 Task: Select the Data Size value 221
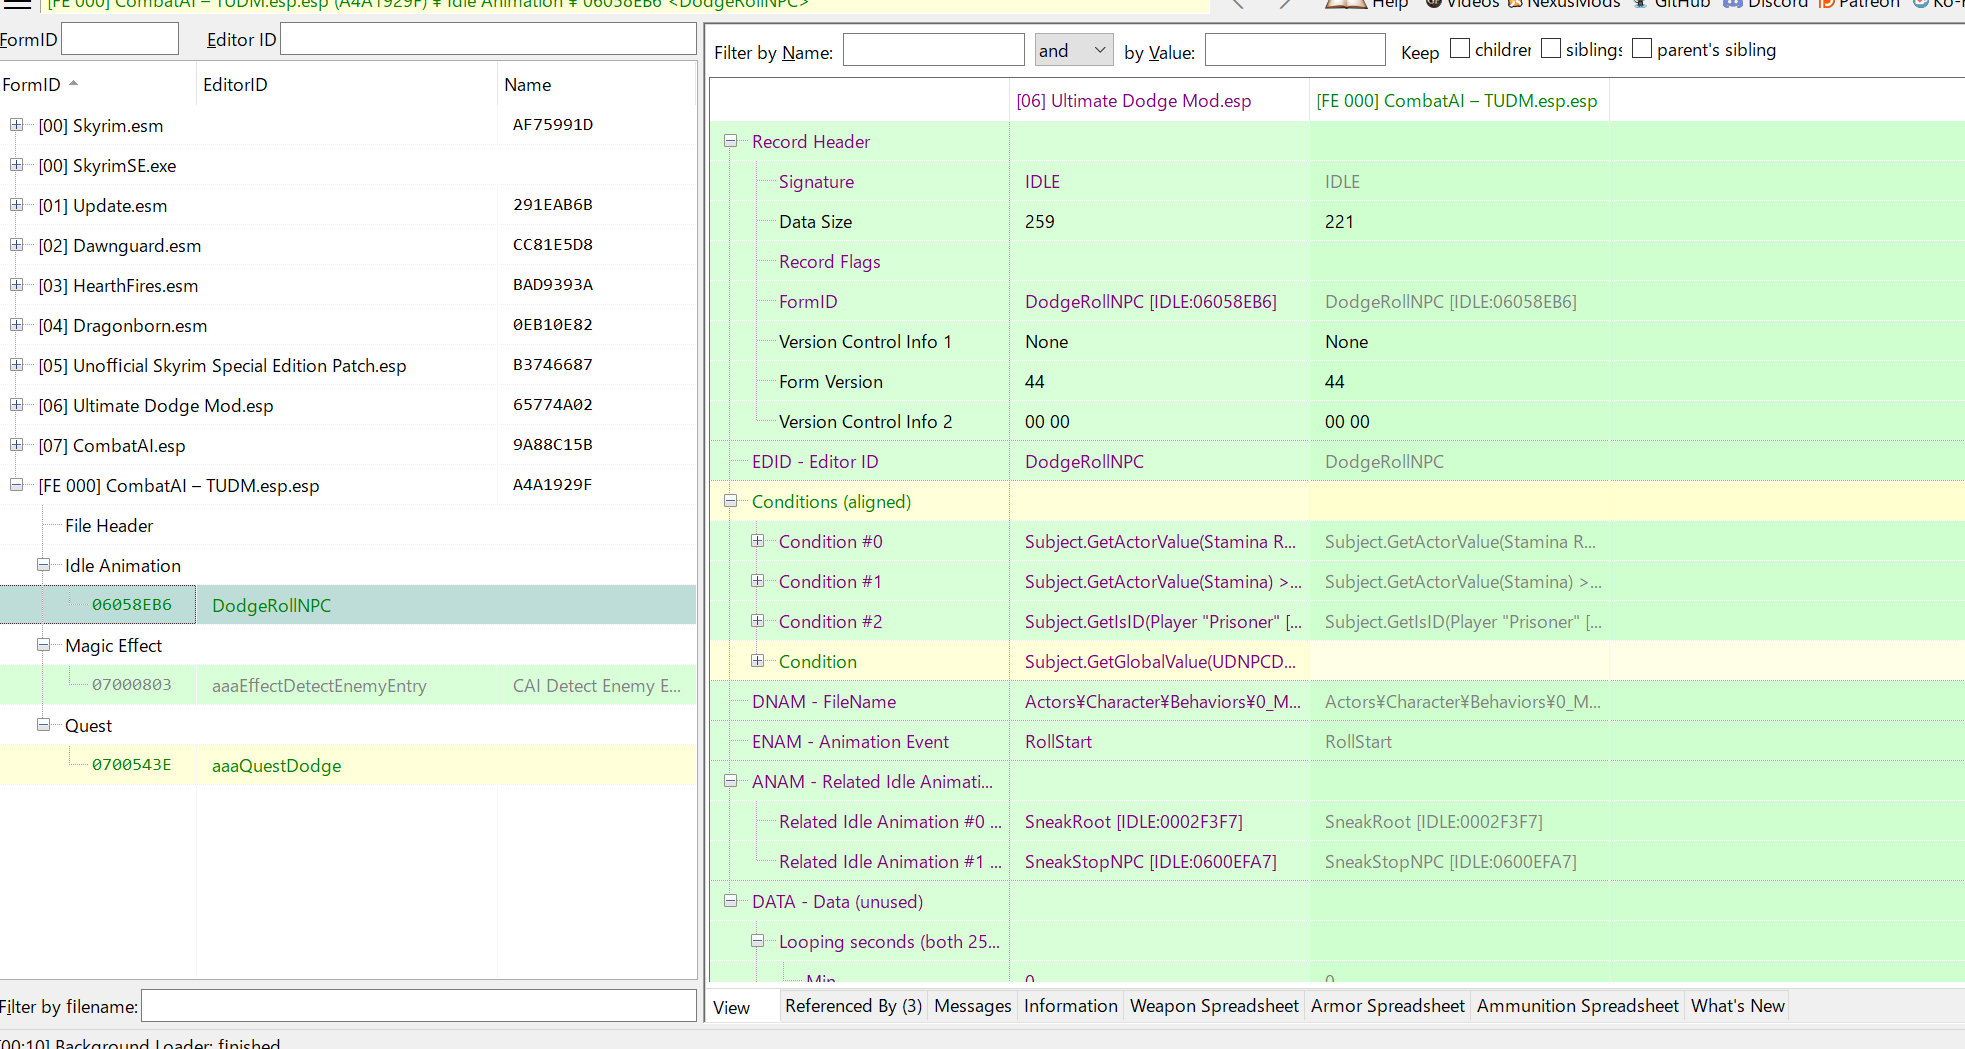pyautogui.click(x=1339, y=221)
